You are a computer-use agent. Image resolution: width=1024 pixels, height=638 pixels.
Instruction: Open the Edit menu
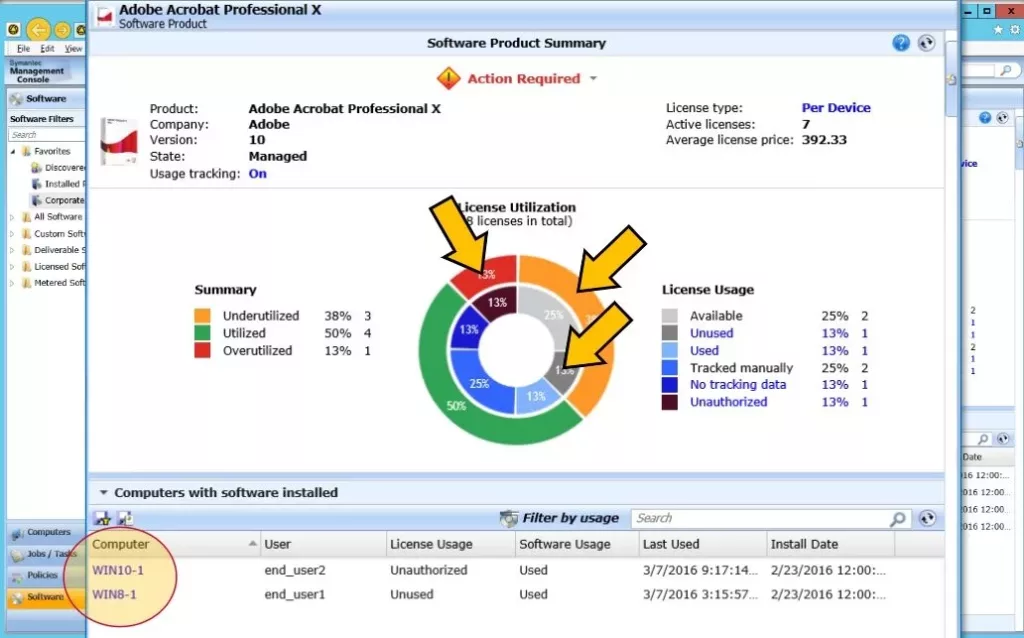[x=47, y=48]
